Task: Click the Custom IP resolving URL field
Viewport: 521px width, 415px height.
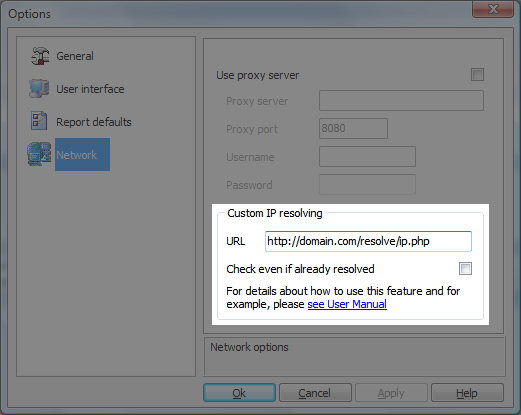Action: pos(368,241)
